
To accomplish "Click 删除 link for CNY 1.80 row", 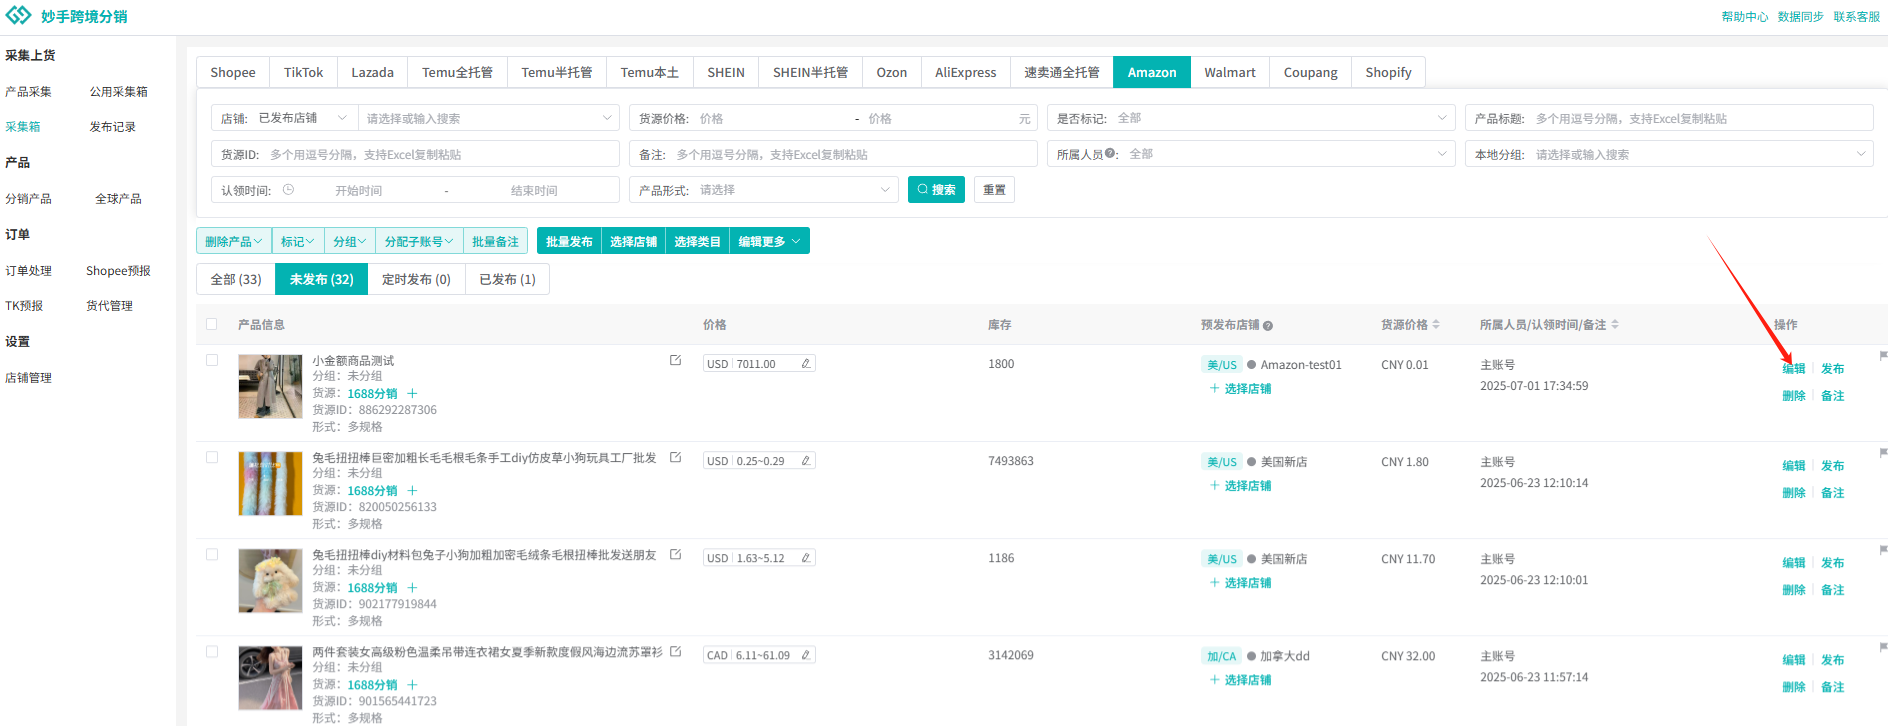I will point(1794,493).
